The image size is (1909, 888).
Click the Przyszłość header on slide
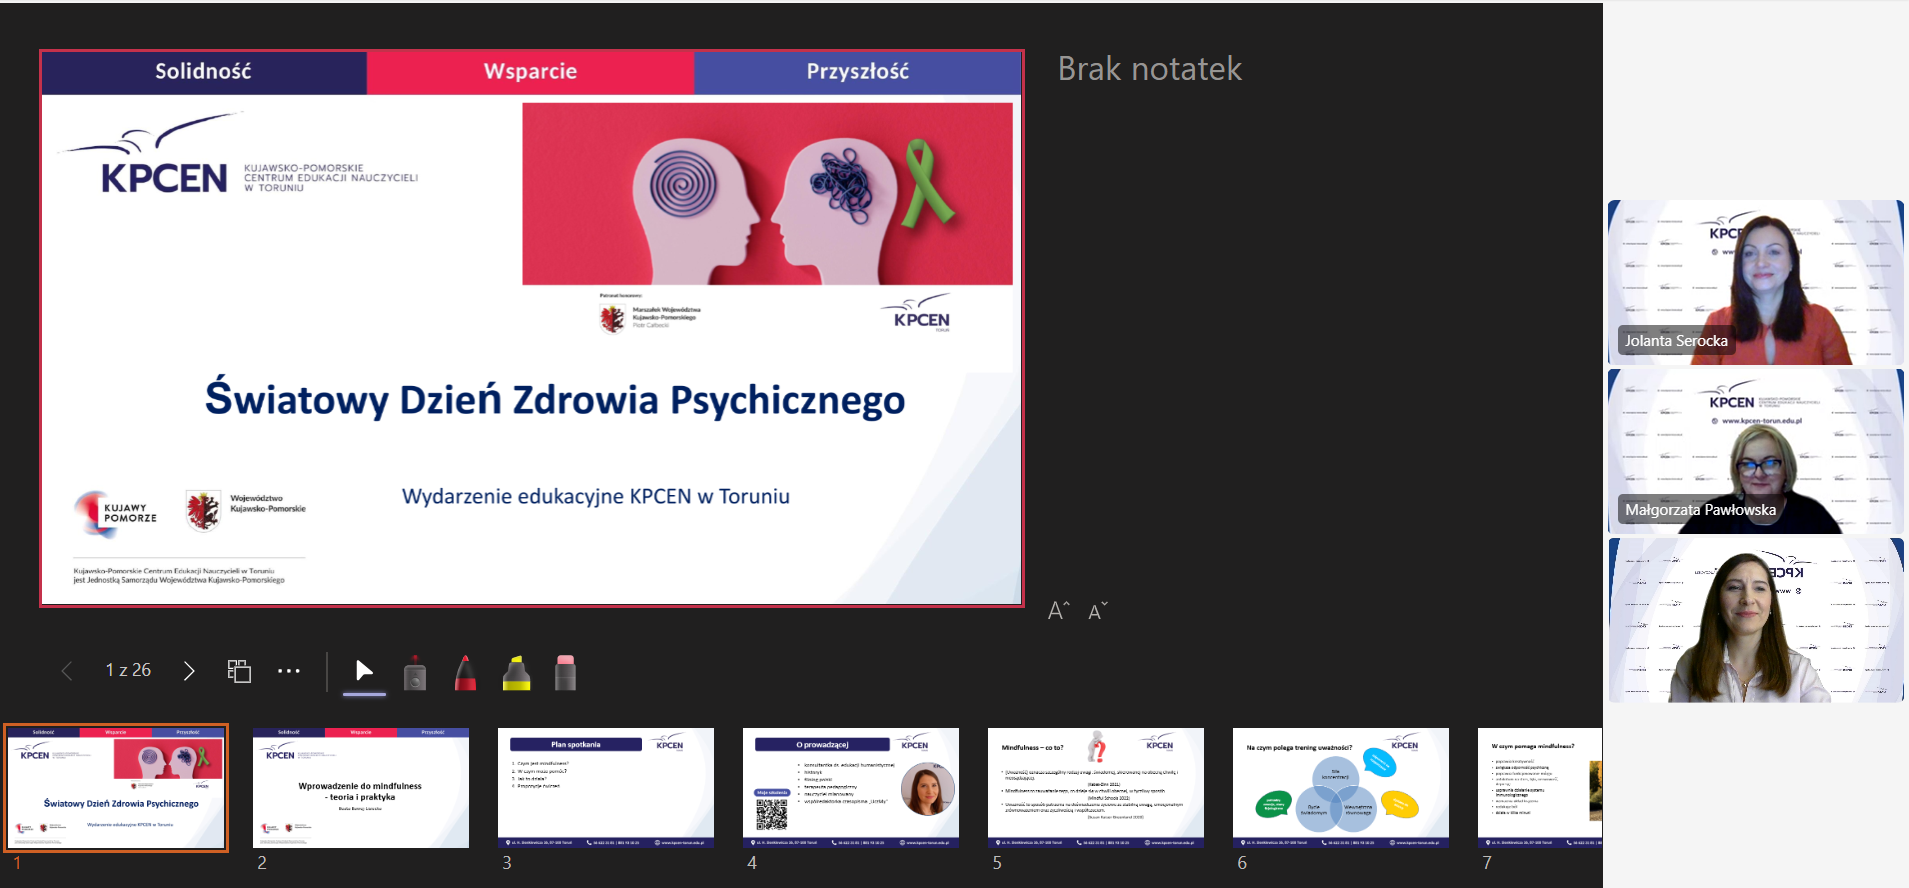pyautogui.click(x=858, y=72)
